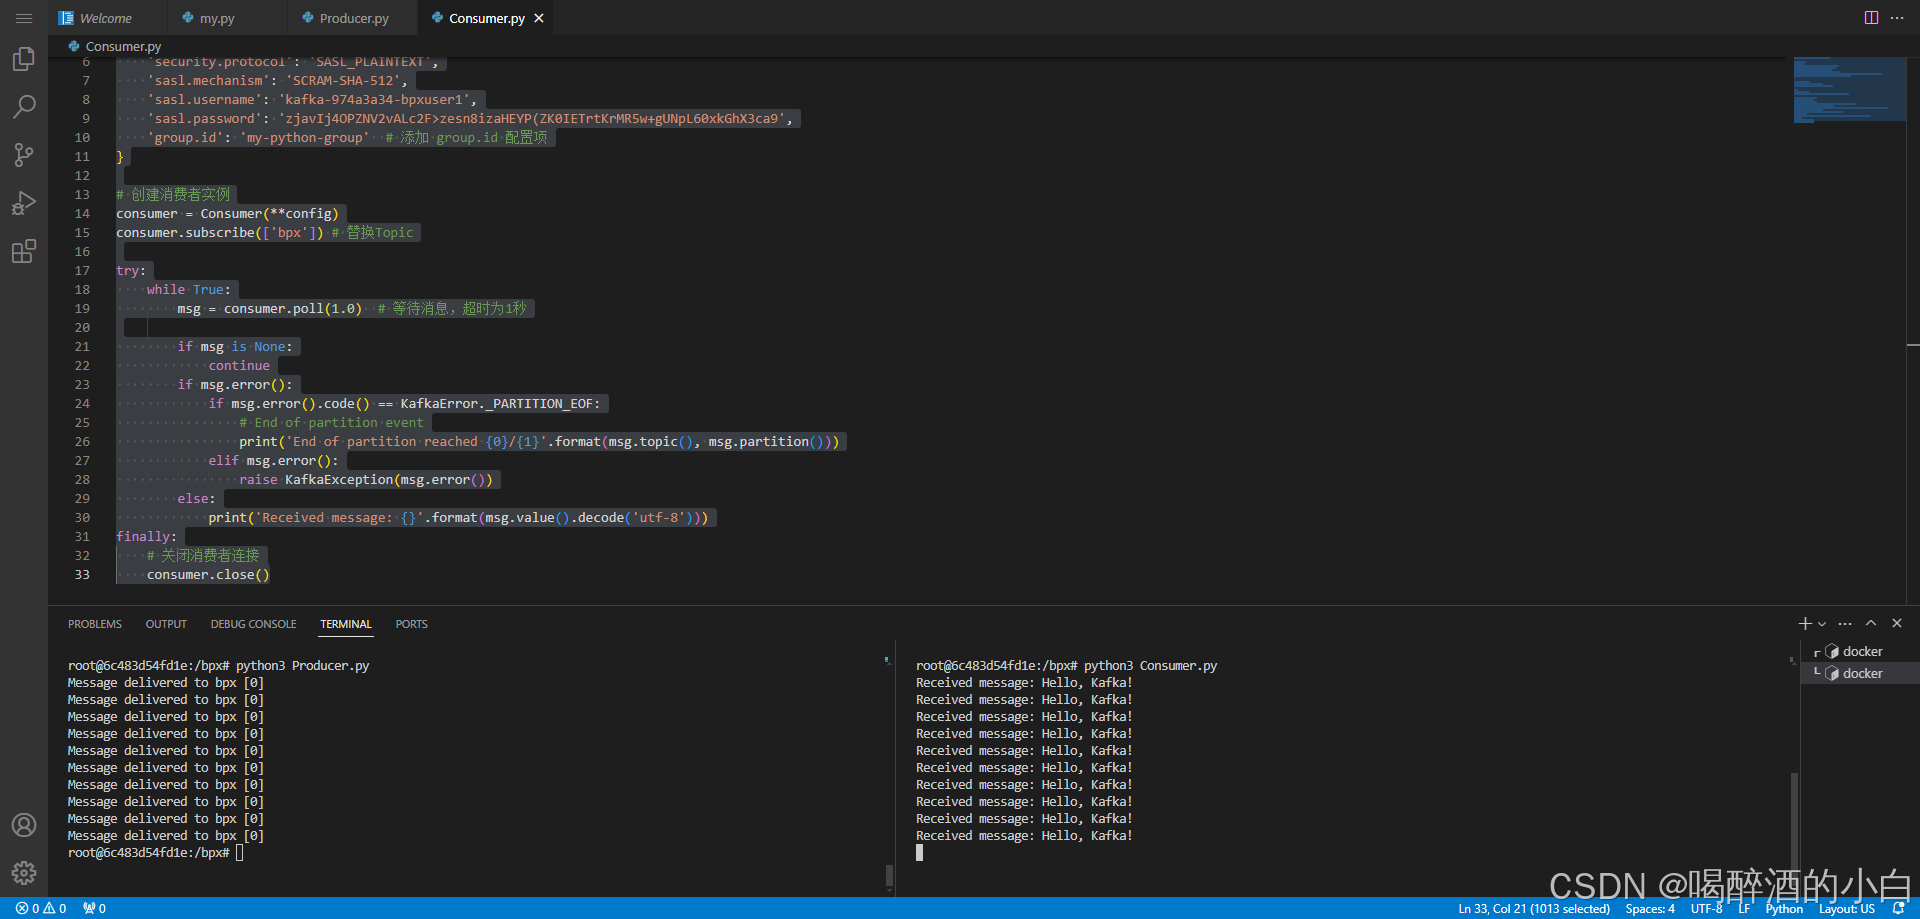Open the OUTPUT panel tab
The image size is (1920, 919).
(x=166, y=624)
